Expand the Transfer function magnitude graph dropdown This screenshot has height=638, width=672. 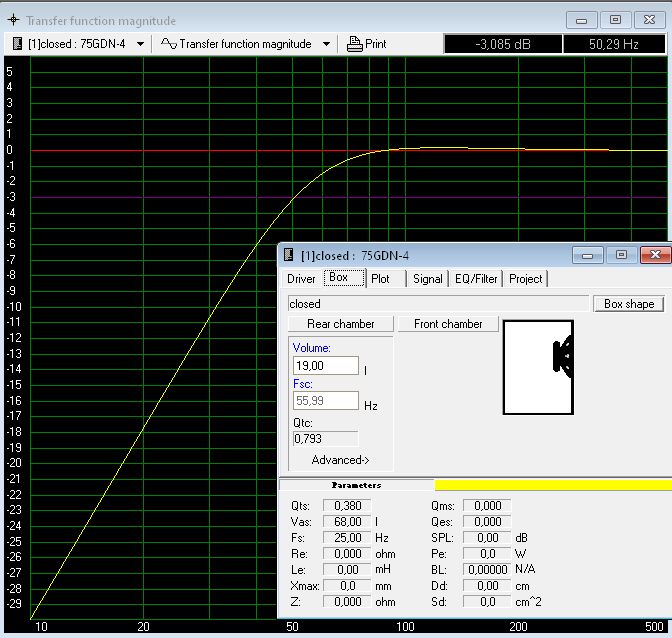326,44
